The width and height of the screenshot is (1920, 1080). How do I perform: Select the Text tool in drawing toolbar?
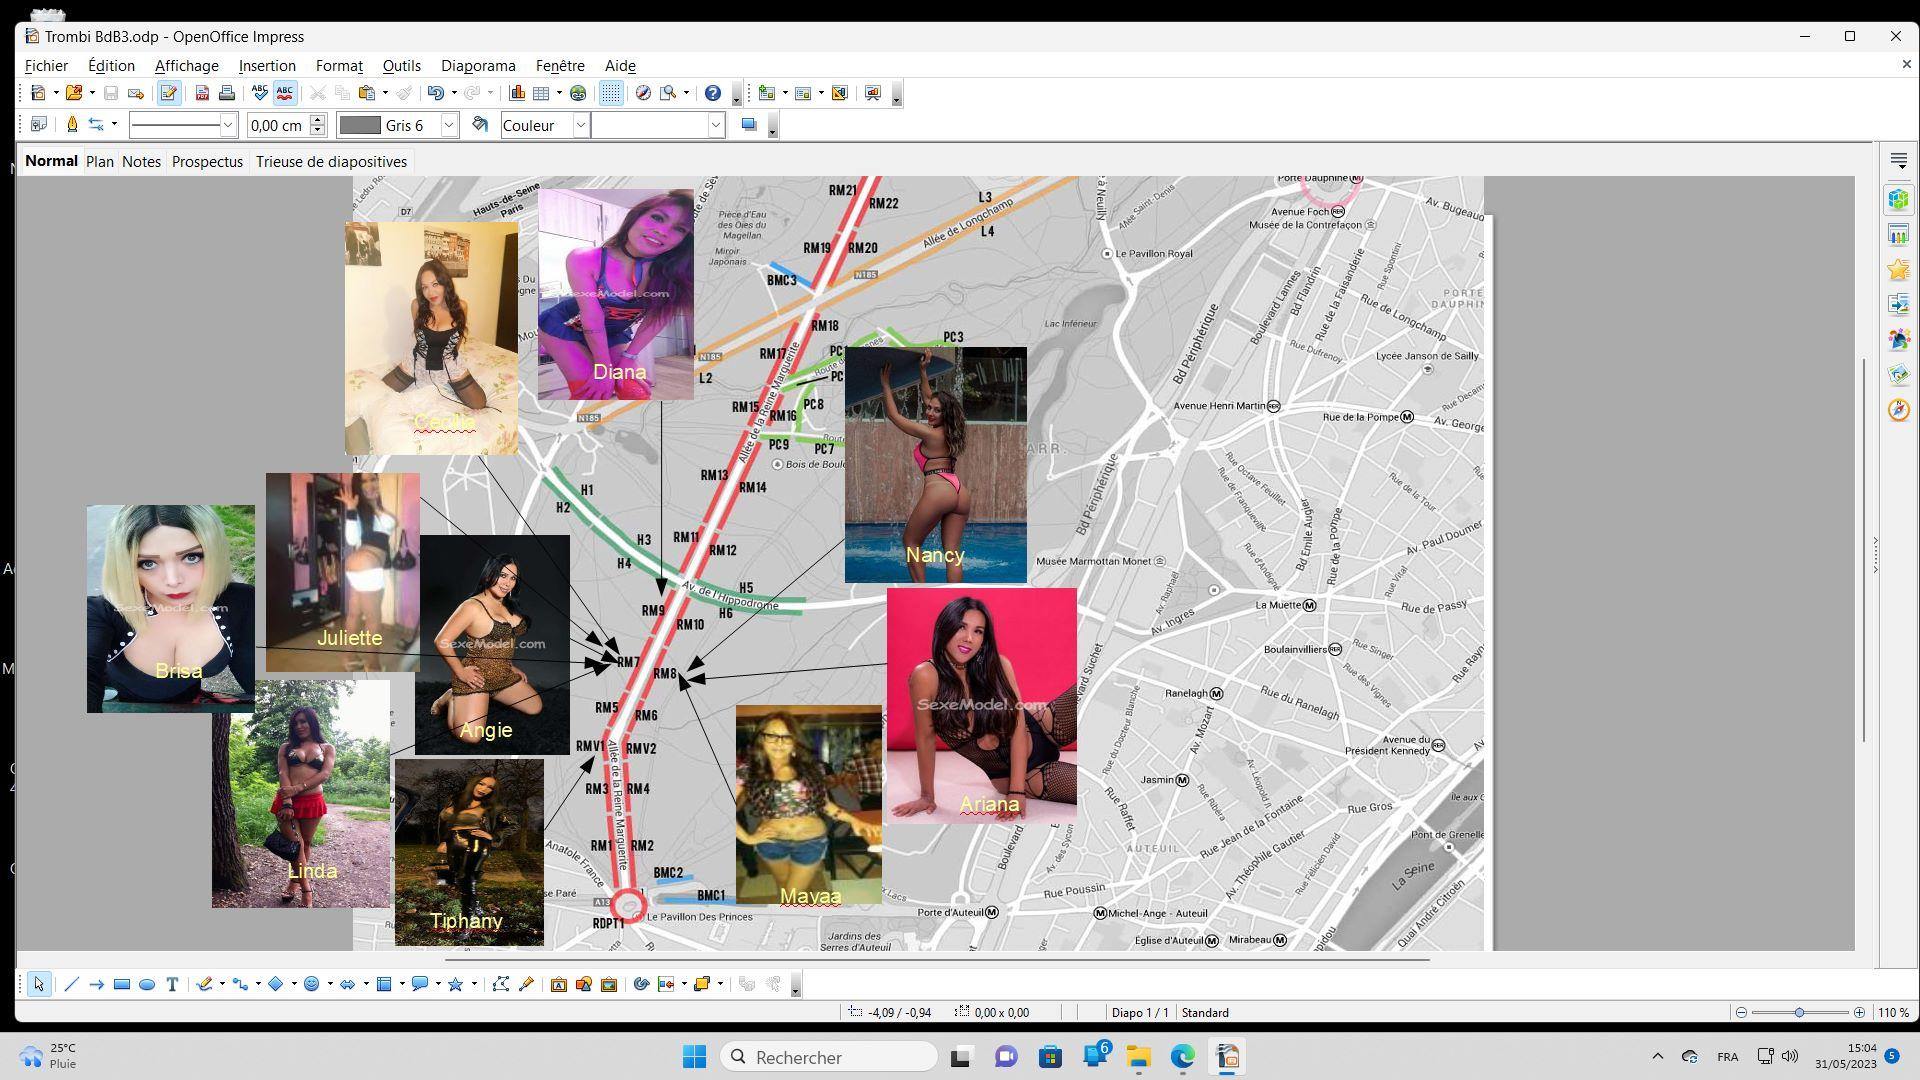pos(172,985)
